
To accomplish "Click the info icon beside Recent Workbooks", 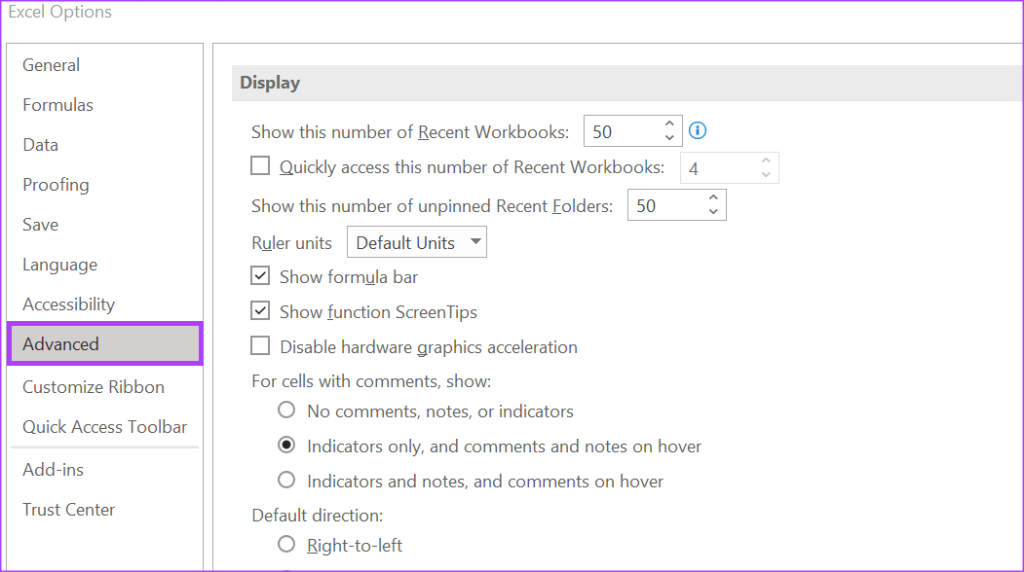I will (697, 131).
